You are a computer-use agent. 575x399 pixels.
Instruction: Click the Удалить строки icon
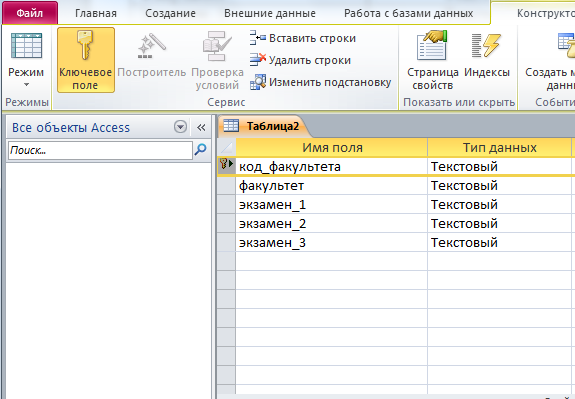pos(258,60)
